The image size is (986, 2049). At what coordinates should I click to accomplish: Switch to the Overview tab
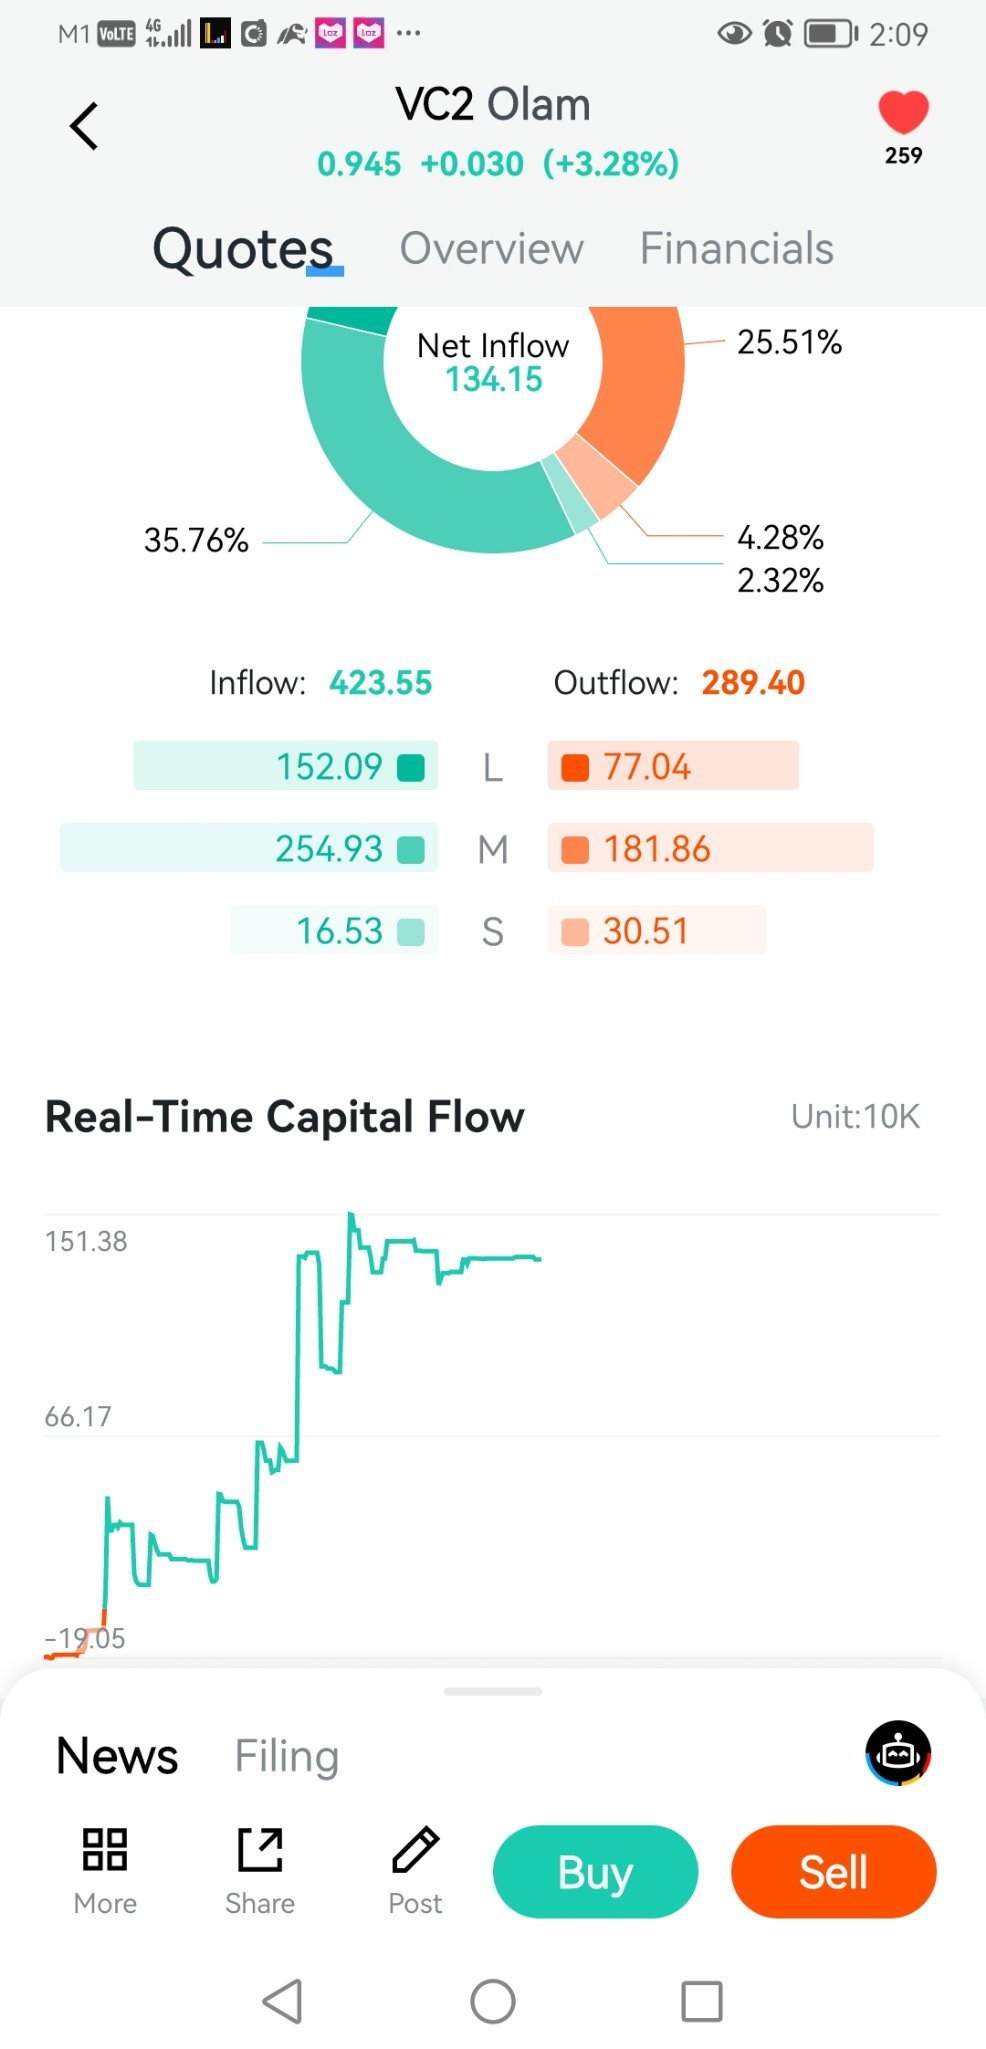coord(492,248)
